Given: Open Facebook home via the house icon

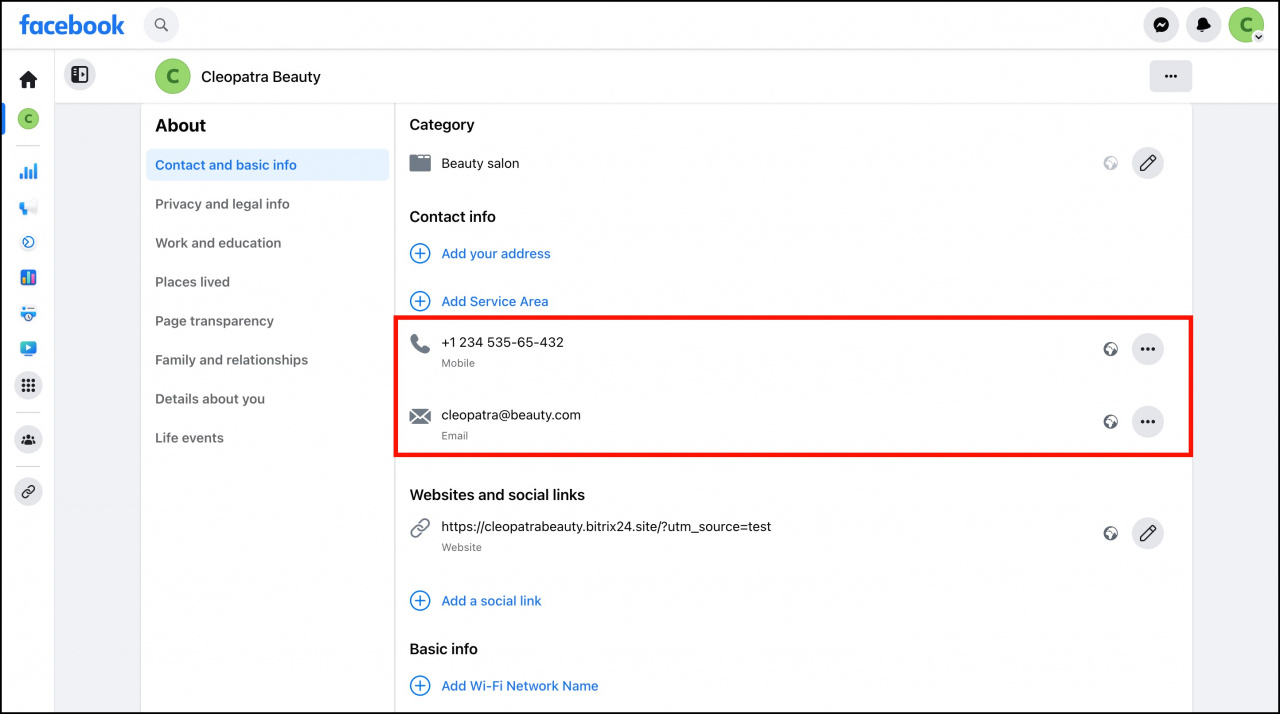Looking at the screenshot, I should click(28, 80).
